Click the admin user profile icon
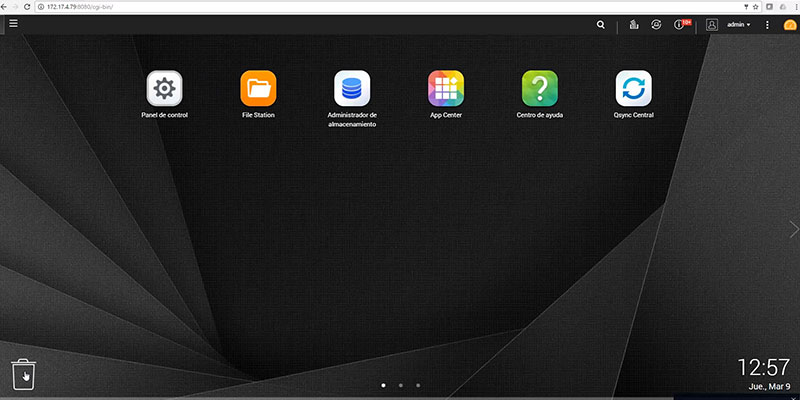The height and width of the screenshot is (400, 800). [x=712, y=24]
